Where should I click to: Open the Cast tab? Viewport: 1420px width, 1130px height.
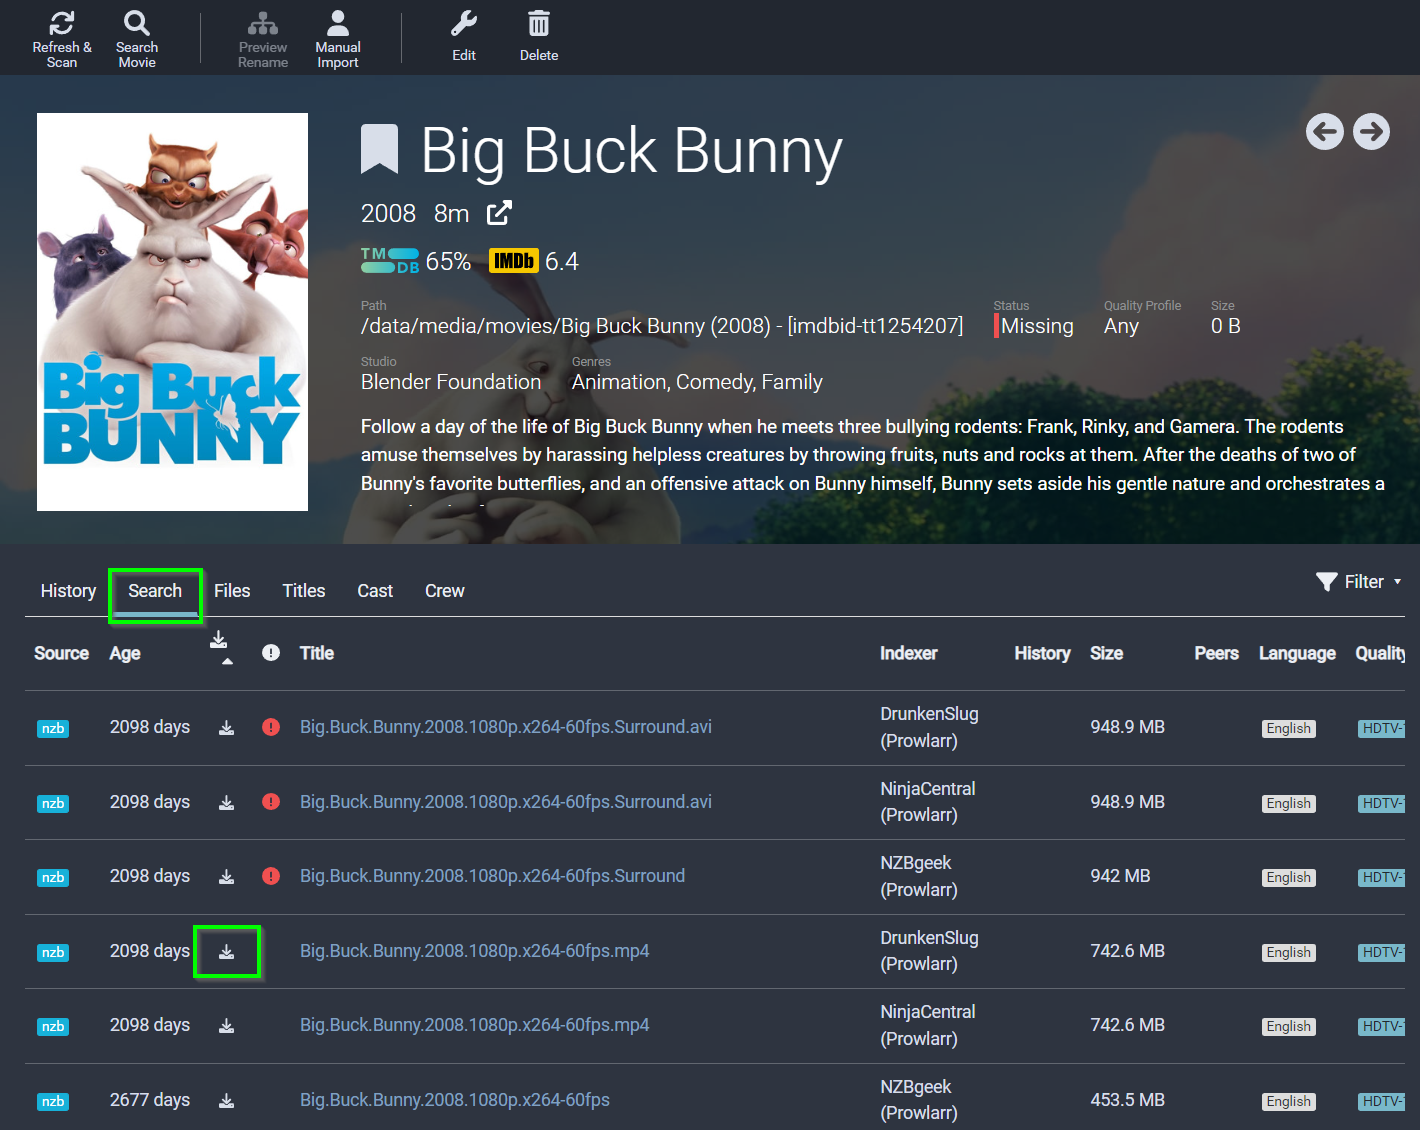tap(375, 591)
